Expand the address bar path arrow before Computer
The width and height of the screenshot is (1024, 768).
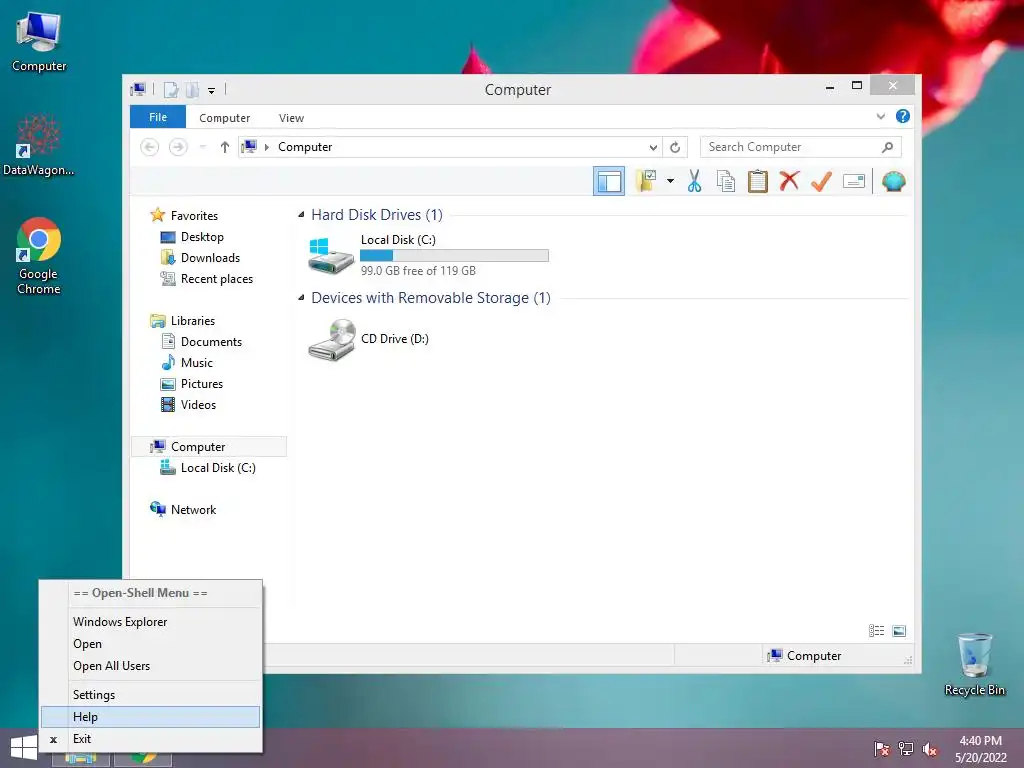266,147
